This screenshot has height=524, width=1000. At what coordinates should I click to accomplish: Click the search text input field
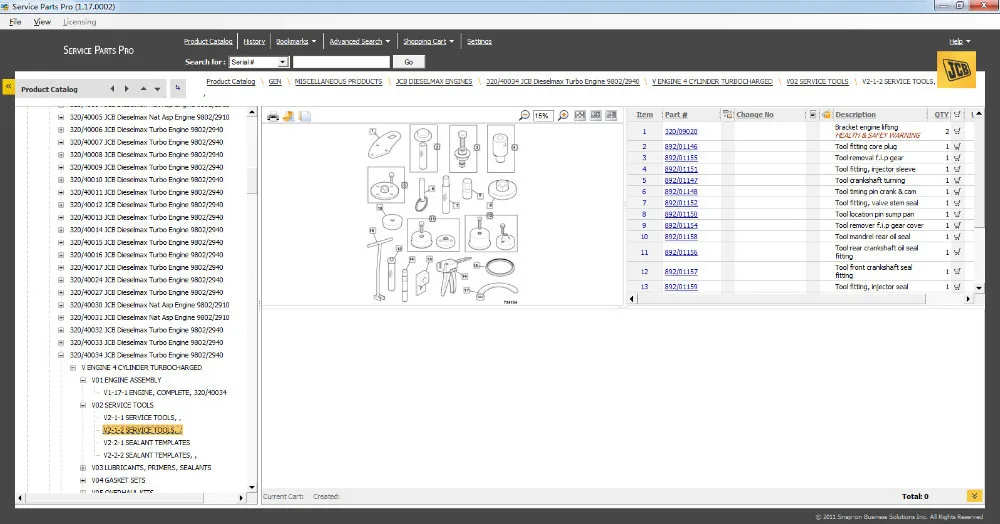(x=341, y=62)
